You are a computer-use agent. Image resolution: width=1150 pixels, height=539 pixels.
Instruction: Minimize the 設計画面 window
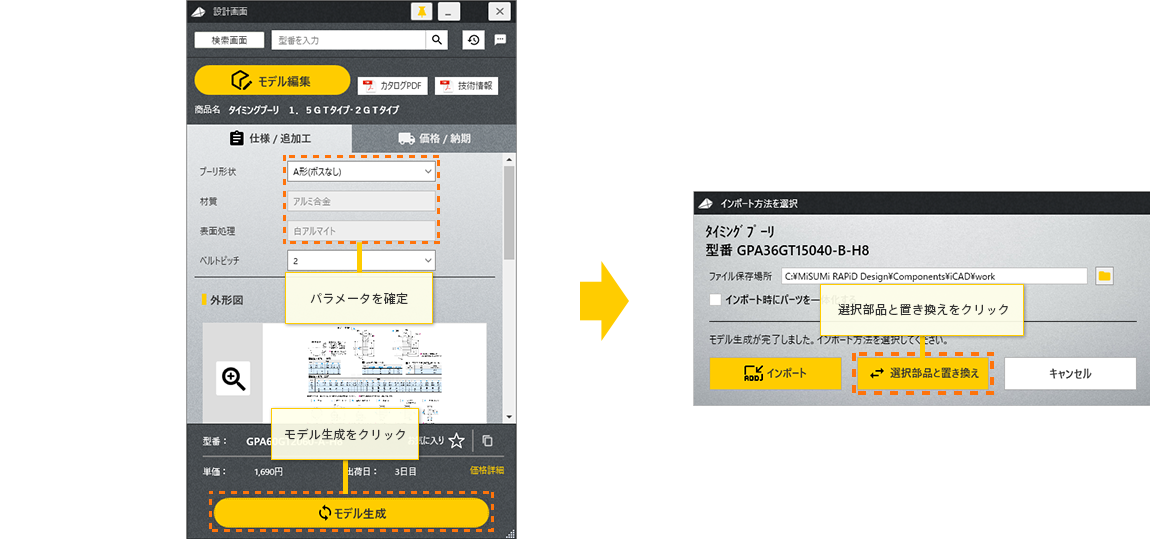pos(449,11)
